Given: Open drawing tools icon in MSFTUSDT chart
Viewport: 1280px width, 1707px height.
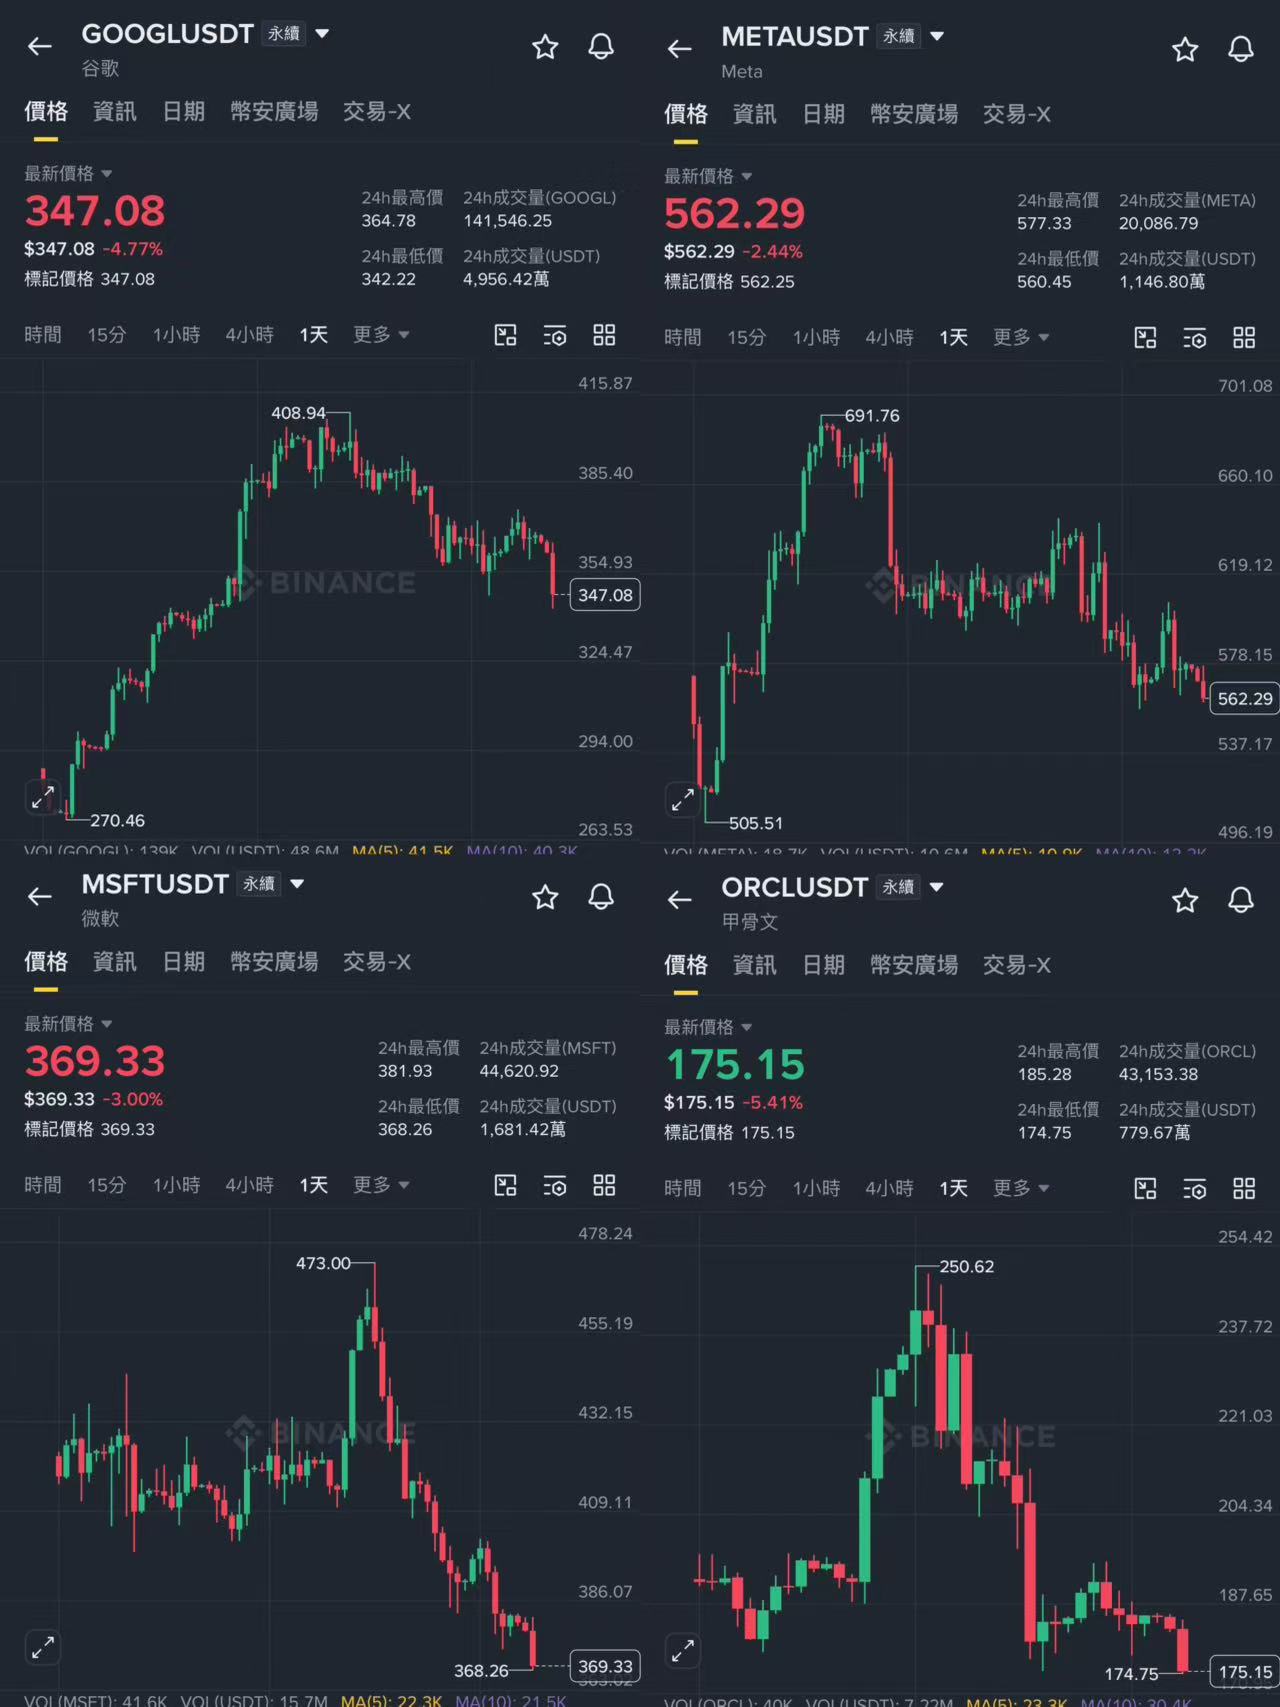Looking at the screenshot, I should pos(506,1186).
